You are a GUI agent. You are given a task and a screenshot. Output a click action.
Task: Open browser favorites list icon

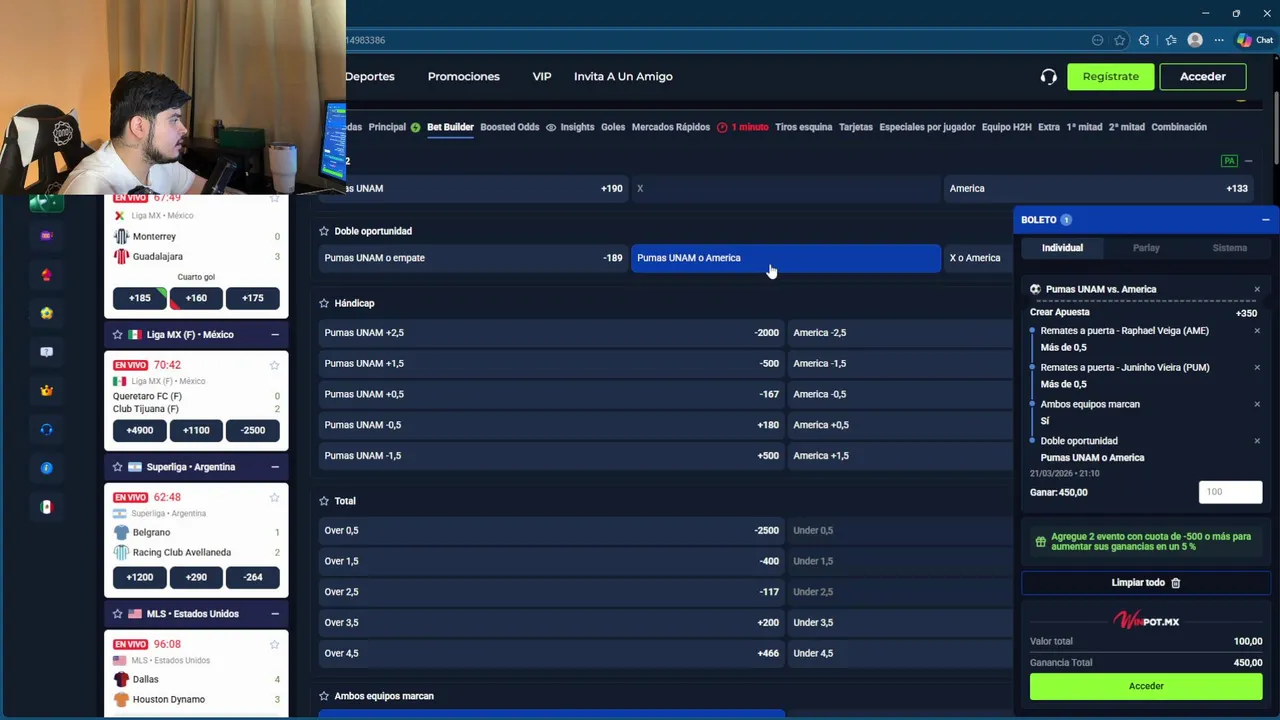click(1171, 40)
